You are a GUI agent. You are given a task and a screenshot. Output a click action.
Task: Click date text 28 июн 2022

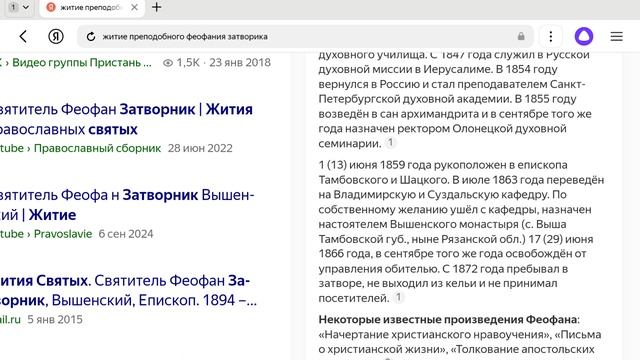[x=200, y=148]
